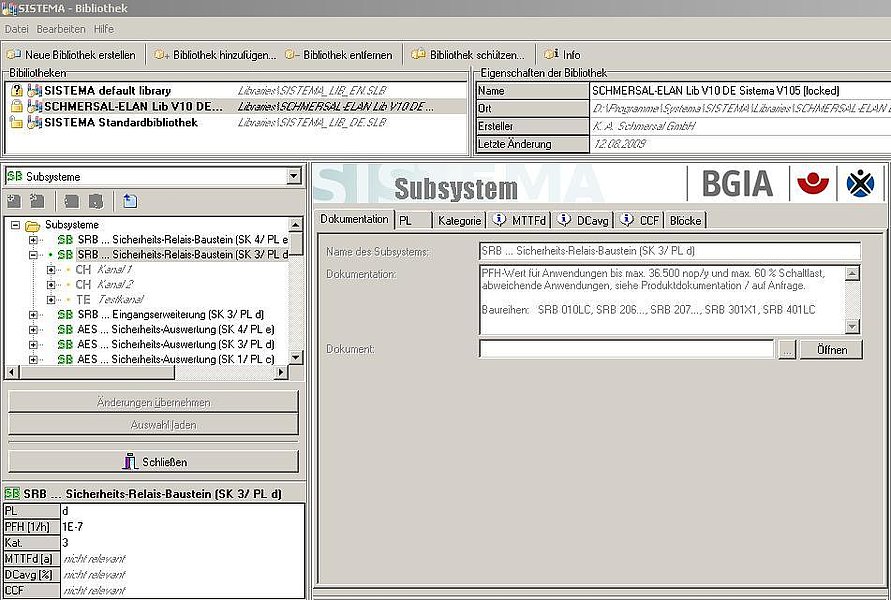Select CH Kanal 1 tree item
Image resolution: width=891 pixels, height=600 pixels.
(103, 269)
